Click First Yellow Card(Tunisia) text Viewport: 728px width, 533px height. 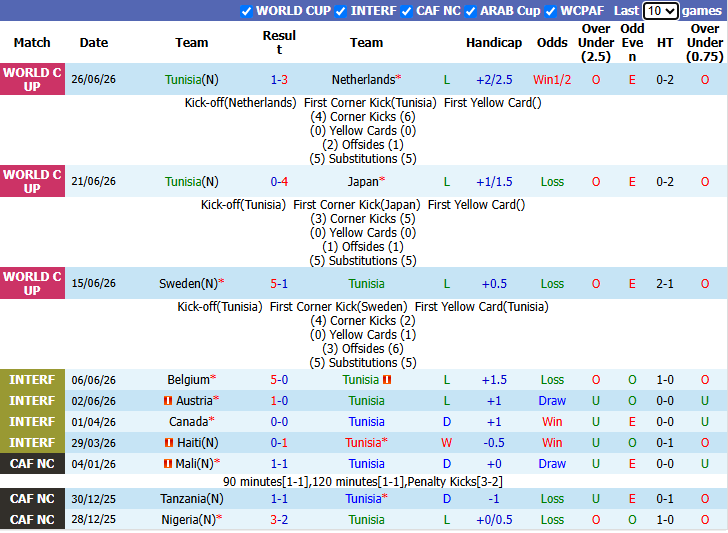click(x=481, y=307)
